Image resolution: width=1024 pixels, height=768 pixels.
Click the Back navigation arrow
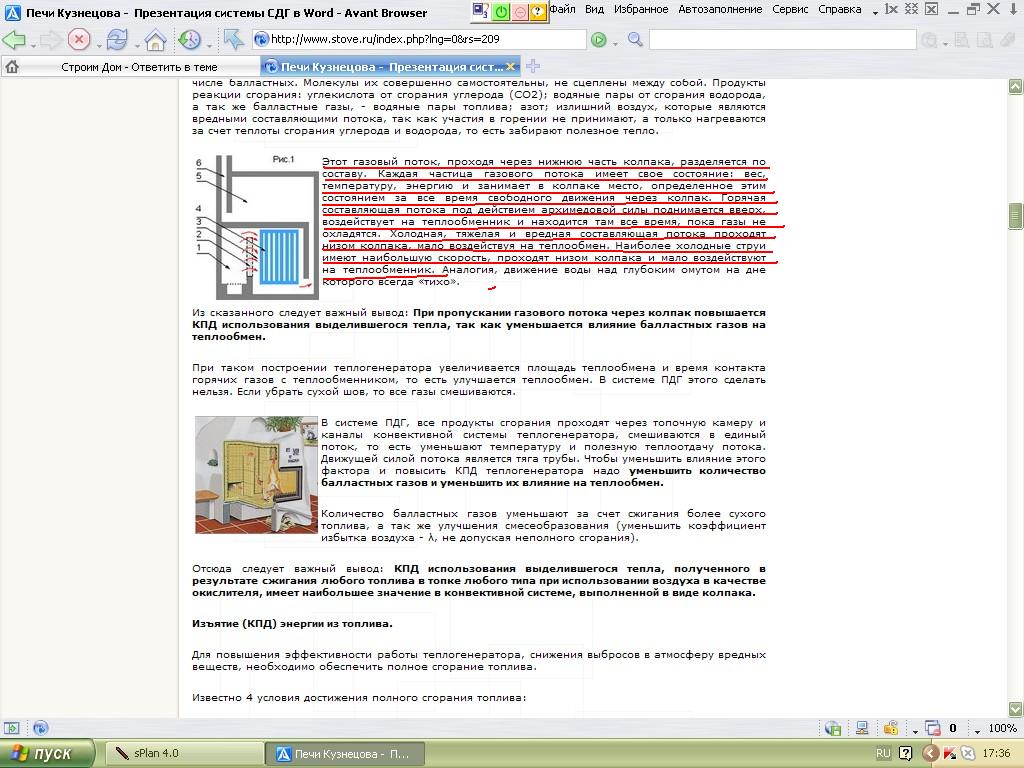coord(14,40)
